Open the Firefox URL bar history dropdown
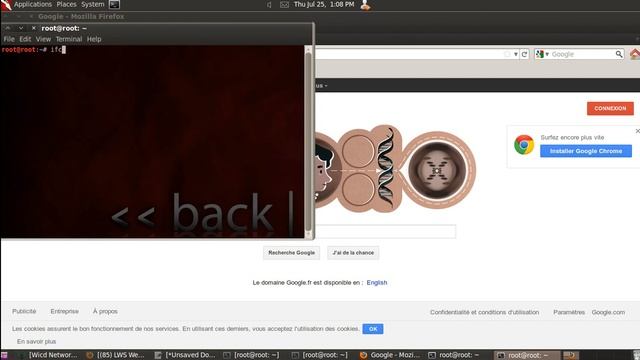Image resolution: width=640 pixels, height=360 pixels. click(516, 54)
